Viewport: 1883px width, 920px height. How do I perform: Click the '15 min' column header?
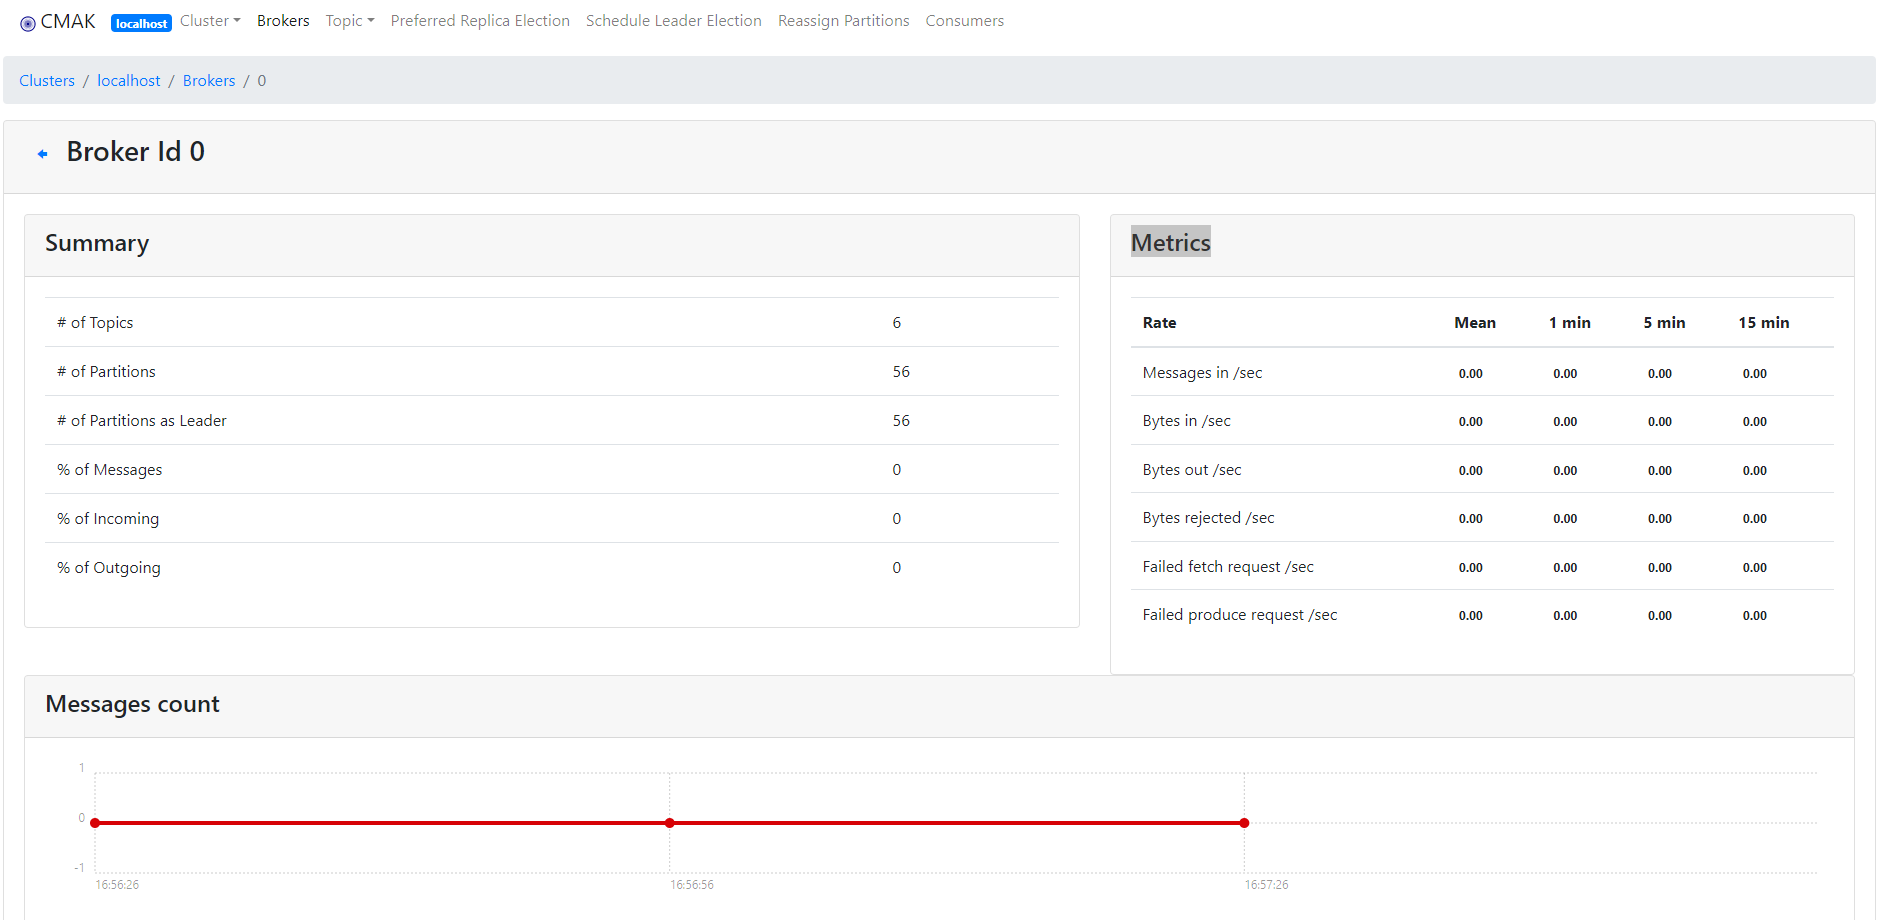coord(1764,323)
